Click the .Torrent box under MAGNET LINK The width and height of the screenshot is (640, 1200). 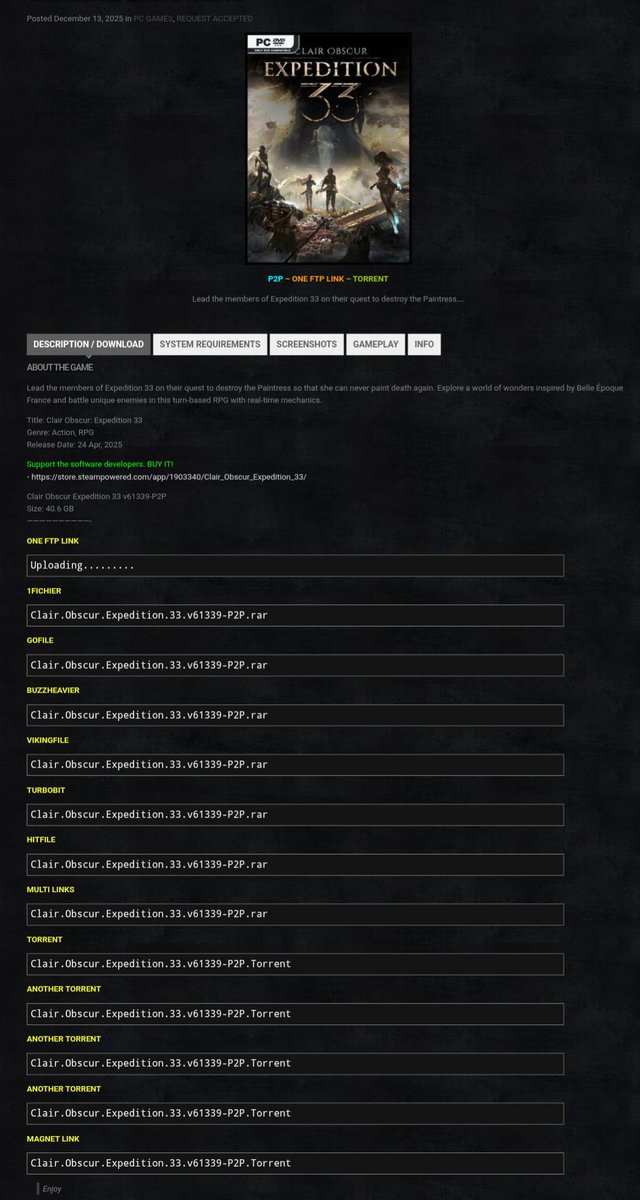[295, 1163]
